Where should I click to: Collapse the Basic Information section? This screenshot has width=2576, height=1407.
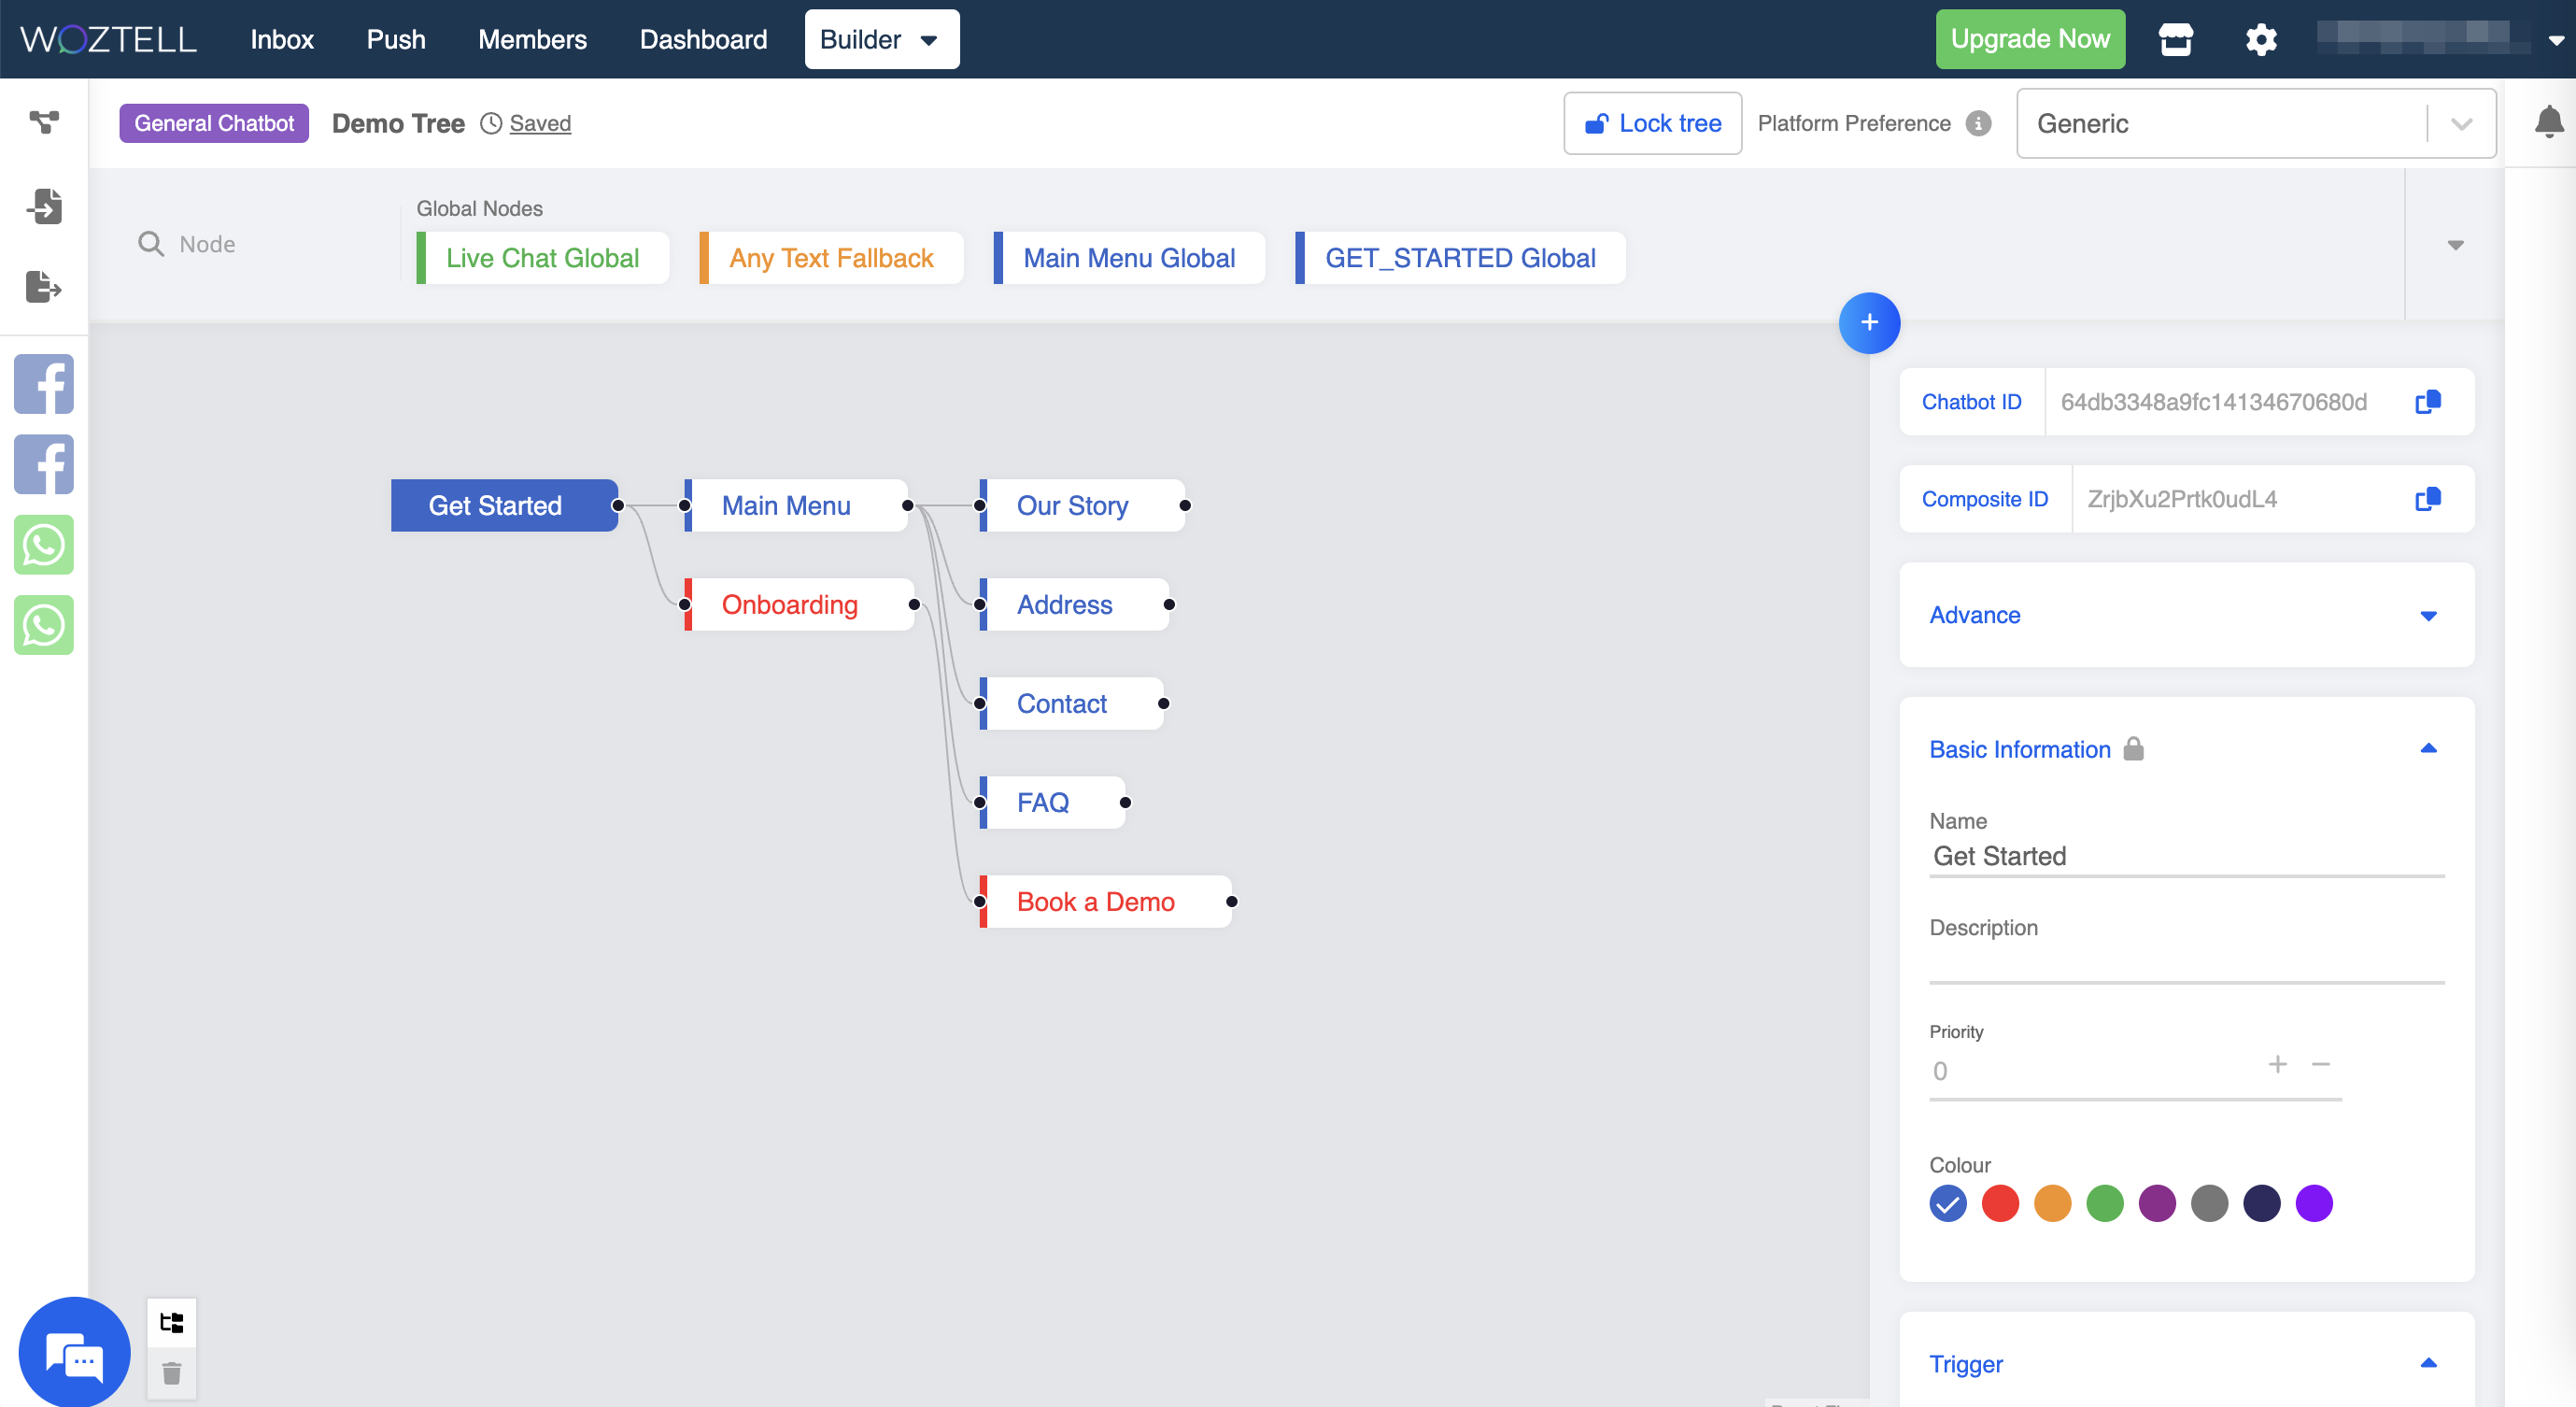coord(2427,749)
